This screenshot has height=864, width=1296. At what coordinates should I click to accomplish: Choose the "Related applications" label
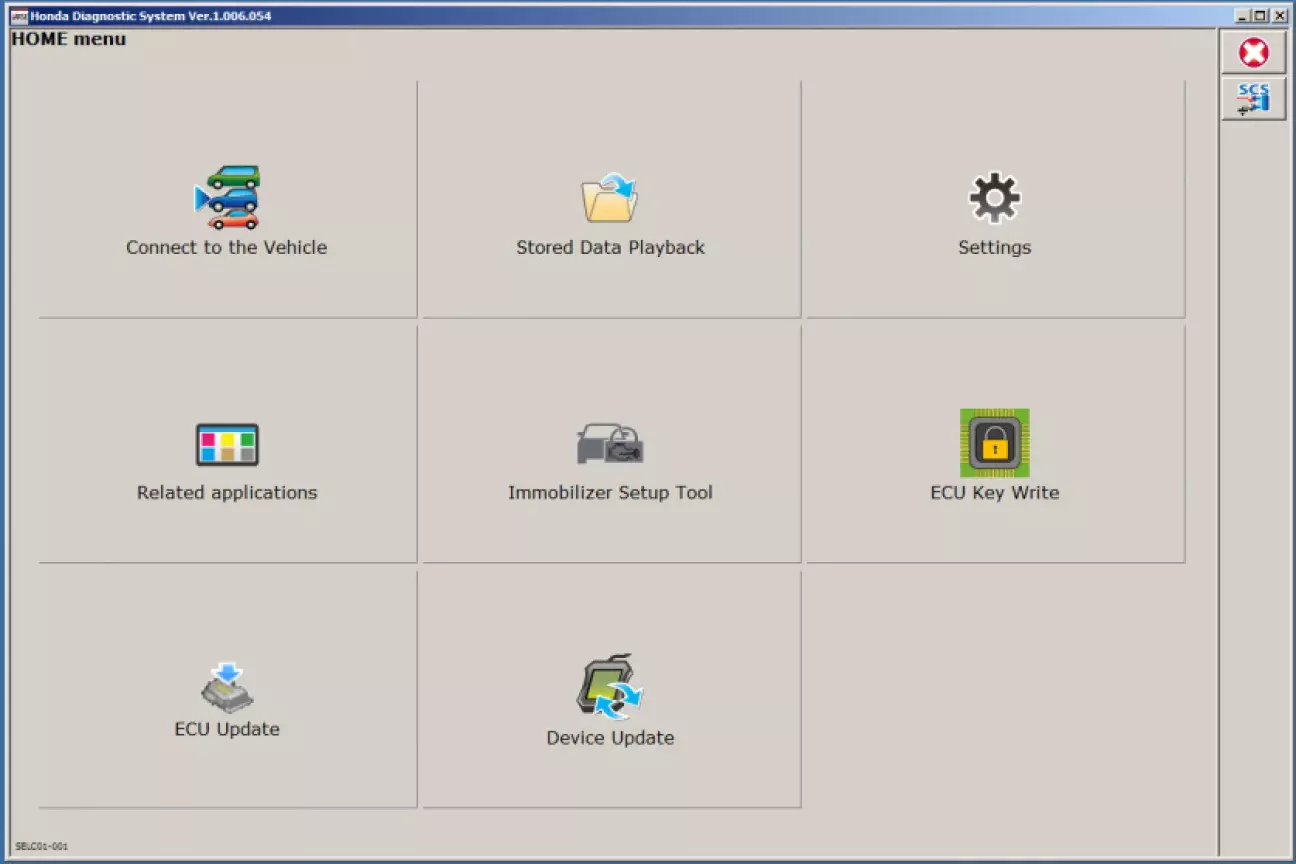227,492
